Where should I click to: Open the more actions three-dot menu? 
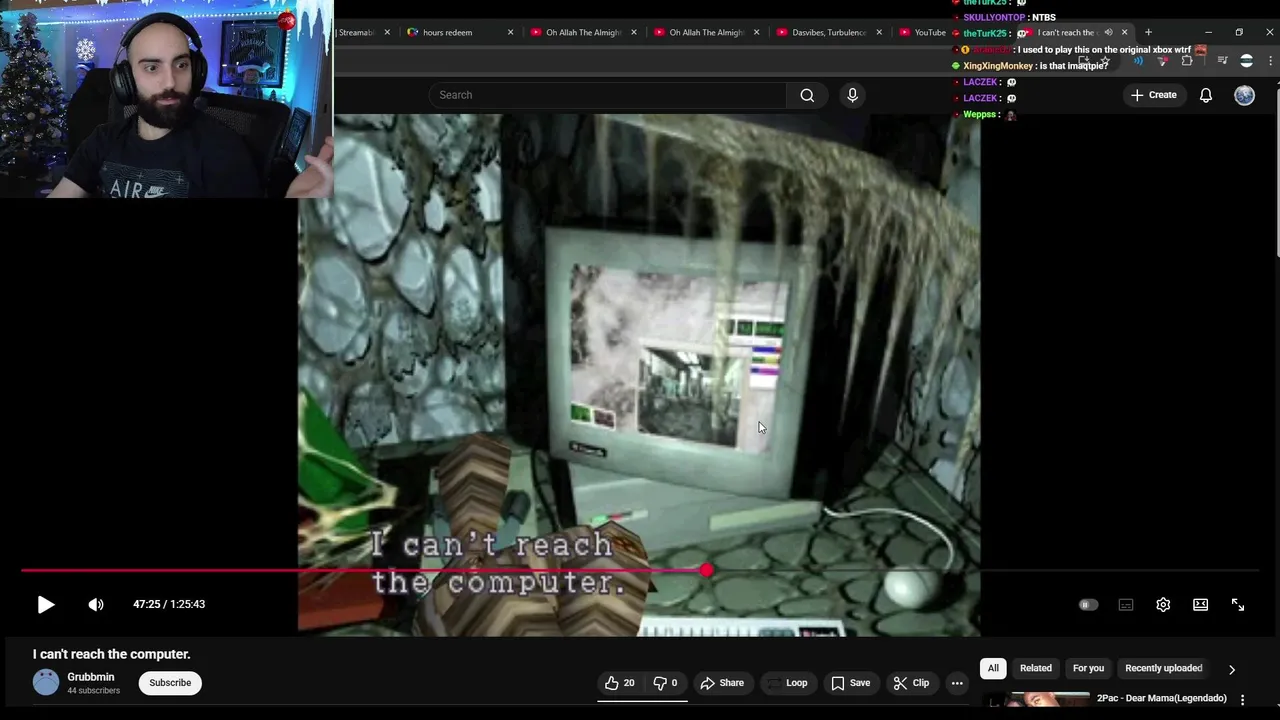[x=957, y=683]
